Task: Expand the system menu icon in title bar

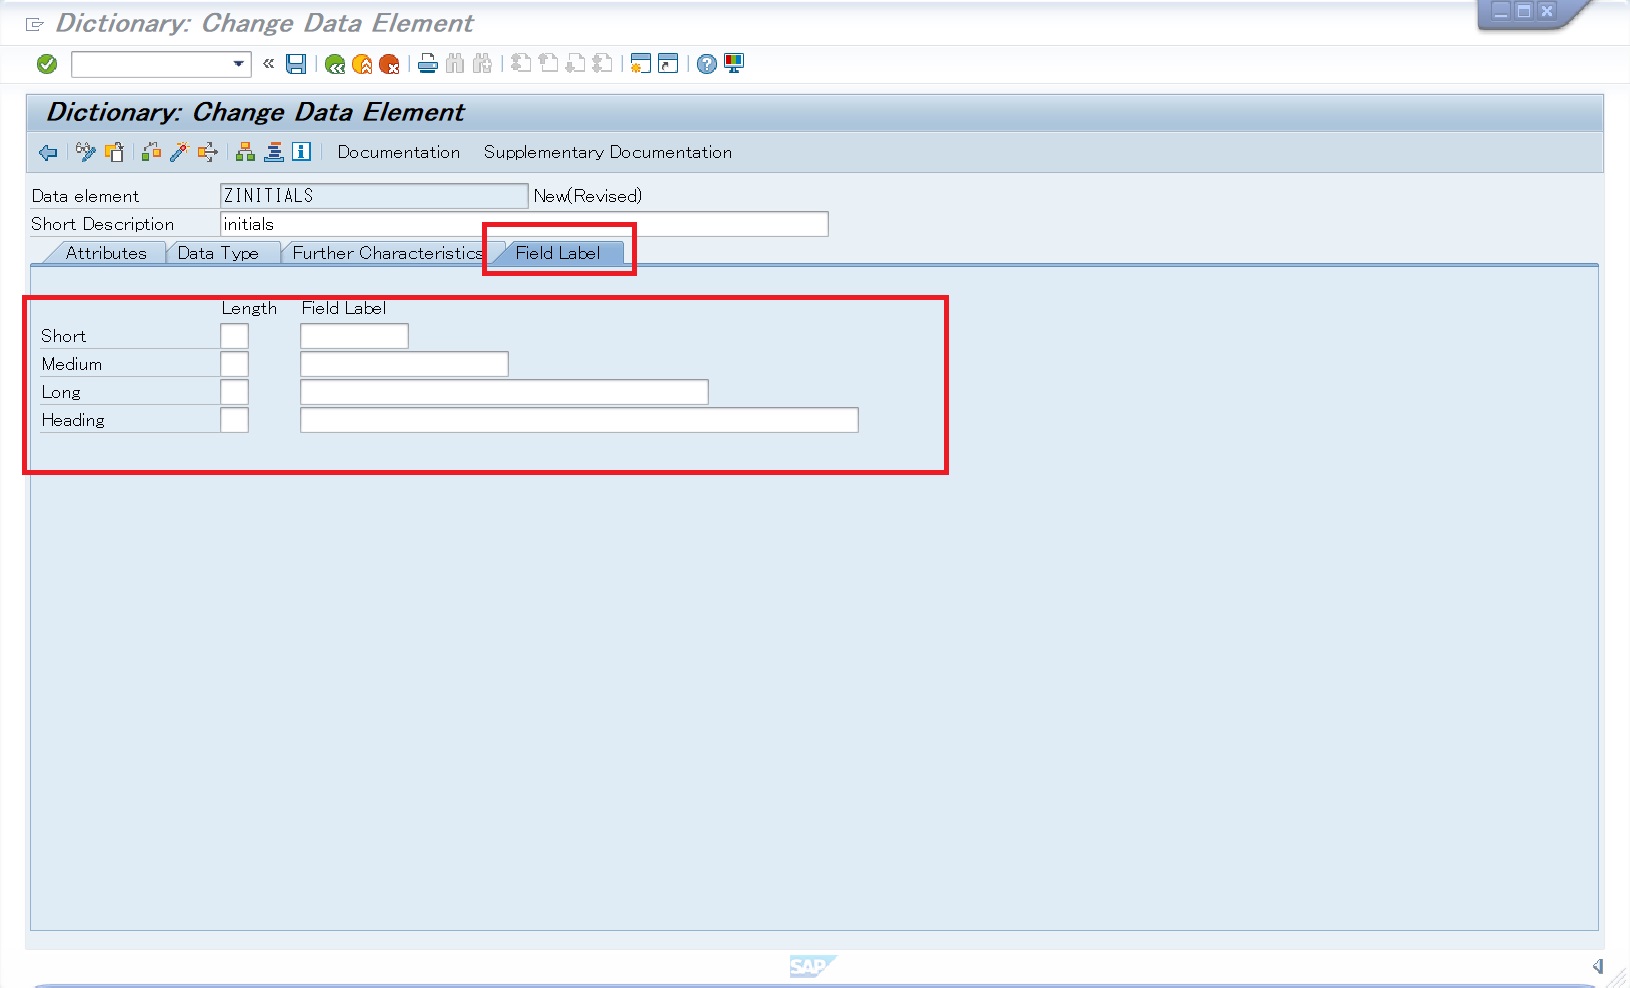Action: pyautogui.click(x=35, y=24)
